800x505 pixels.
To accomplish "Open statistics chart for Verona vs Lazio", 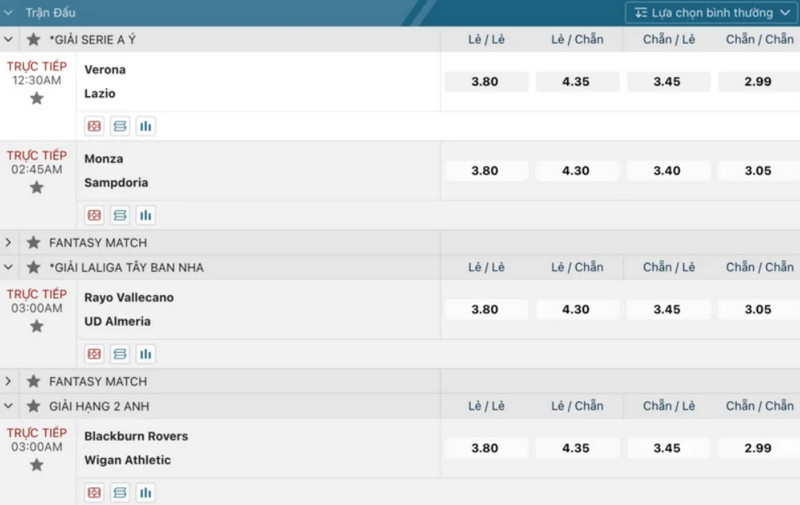I will tap(146, 127).
